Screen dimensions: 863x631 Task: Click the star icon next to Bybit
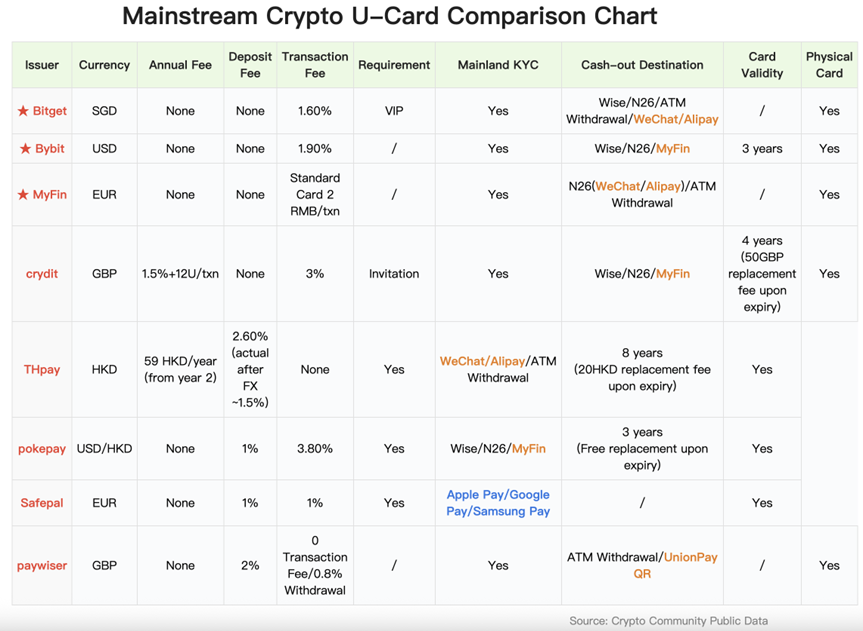pyautogui.click(x=25, y=149)
